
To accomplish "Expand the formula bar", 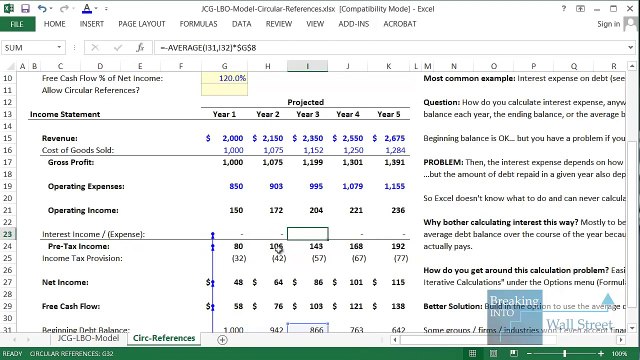I will [x=631, y=48].
